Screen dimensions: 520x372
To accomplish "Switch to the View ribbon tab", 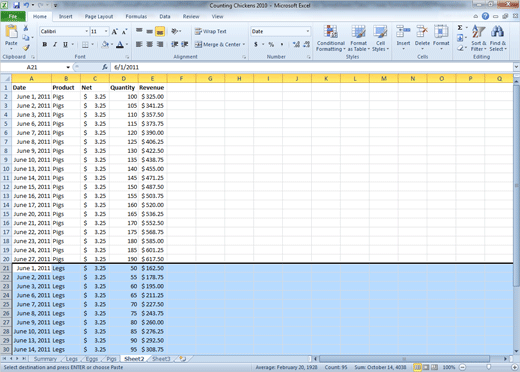I will click(x=217, y=16).
